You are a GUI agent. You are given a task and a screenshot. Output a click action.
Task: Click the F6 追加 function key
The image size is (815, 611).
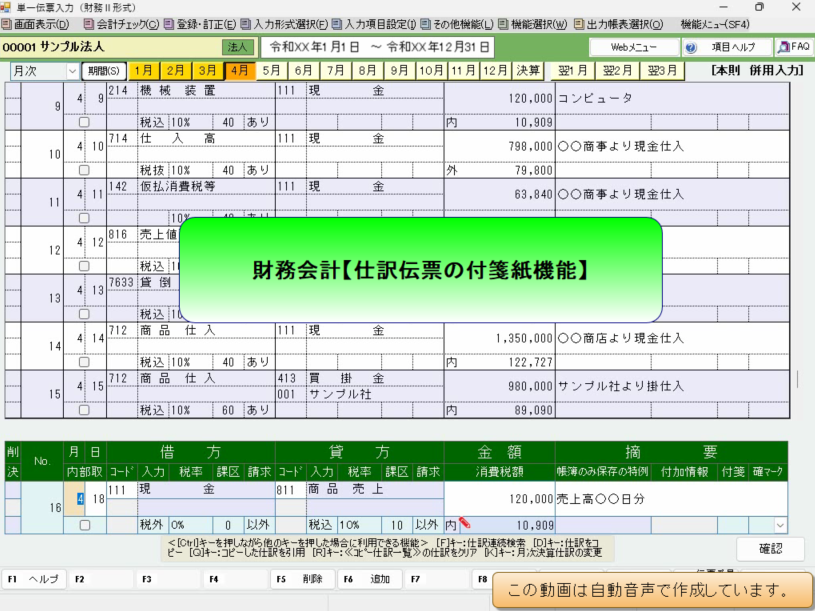pos(370,579)
